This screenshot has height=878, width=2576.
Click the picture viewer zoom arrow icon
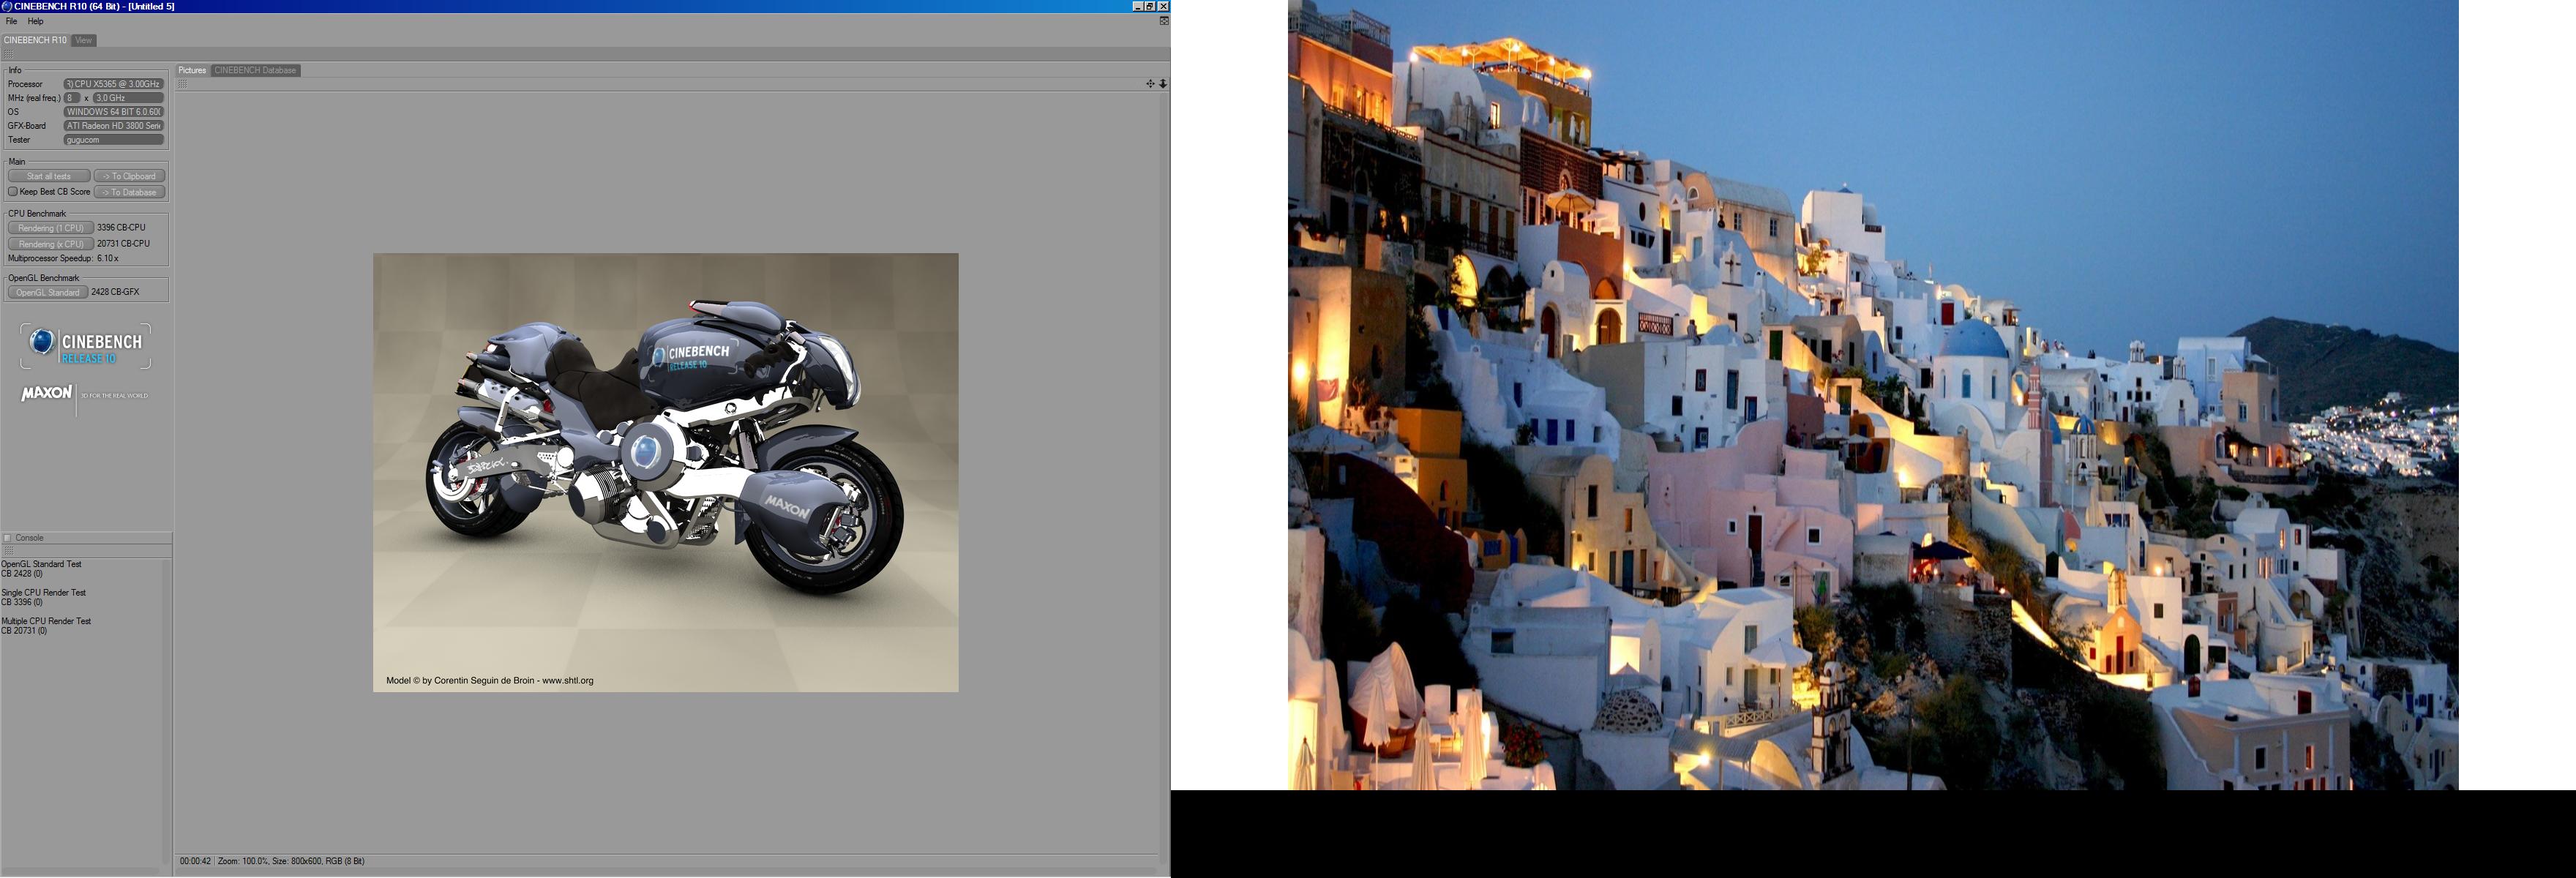(x=1163, y=84)
